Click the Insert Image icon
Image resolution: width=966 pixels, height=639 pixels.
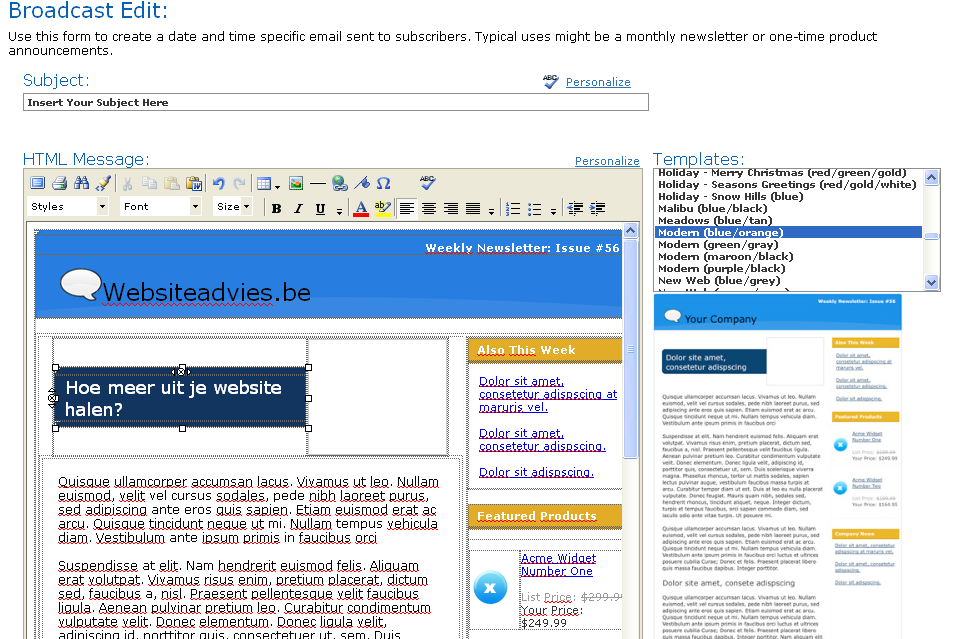click(296, 183)
